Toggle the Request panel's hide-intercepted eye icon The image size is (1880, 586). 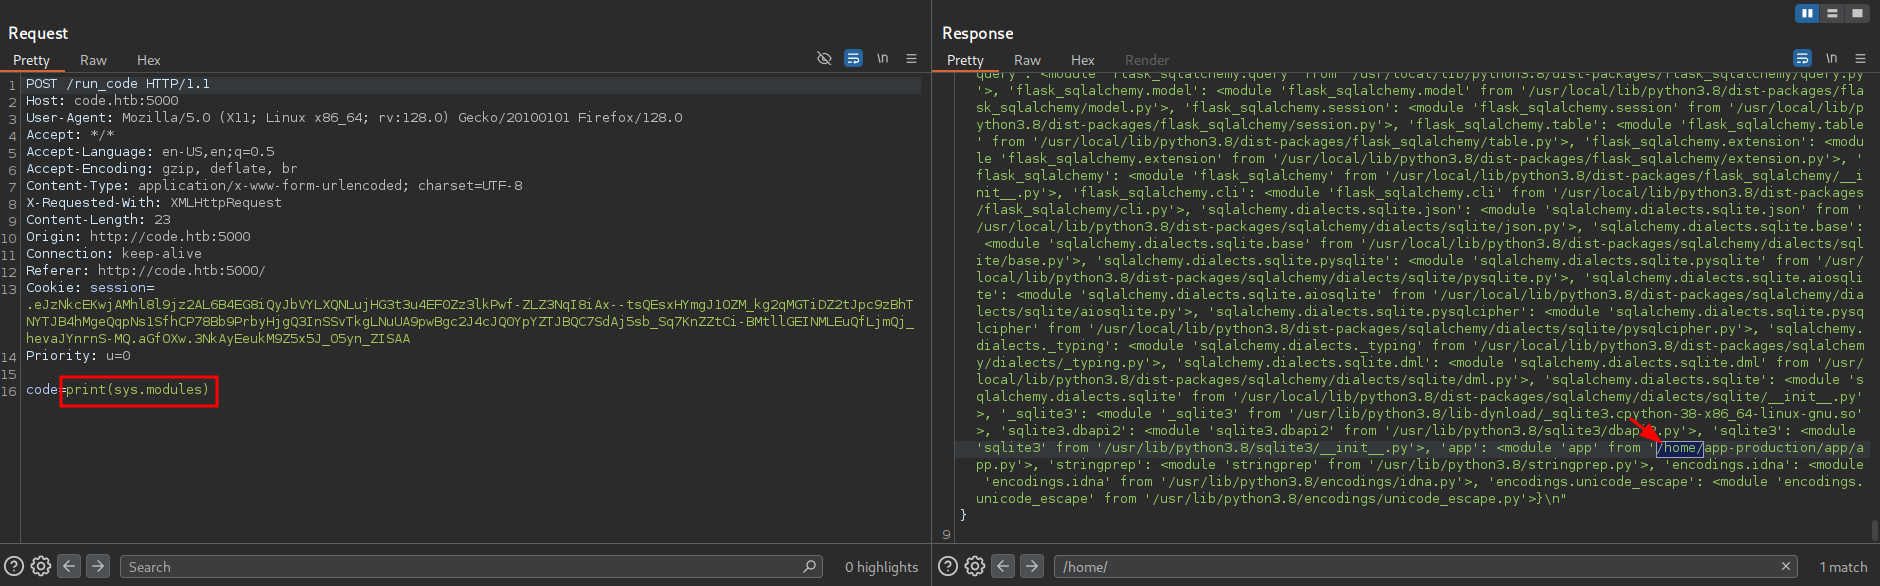824,59
